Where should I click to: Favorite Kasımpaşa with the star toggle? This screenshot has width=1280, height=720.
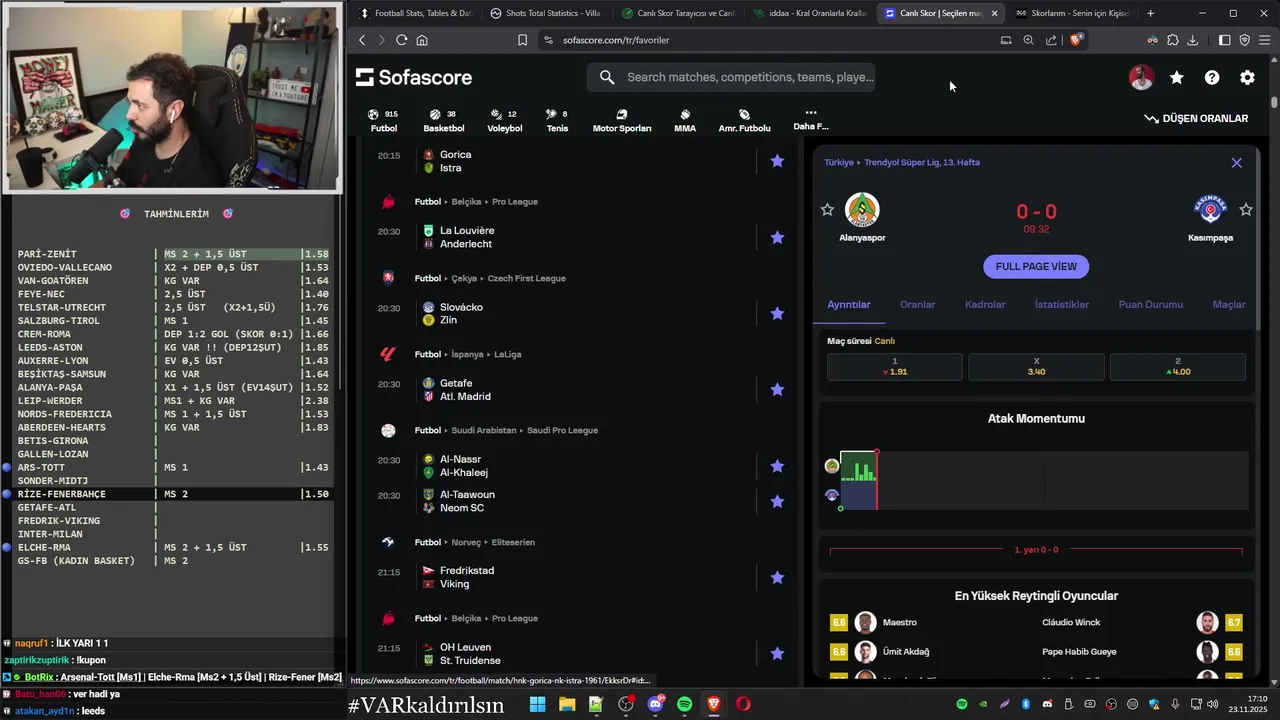(1246, 209)
